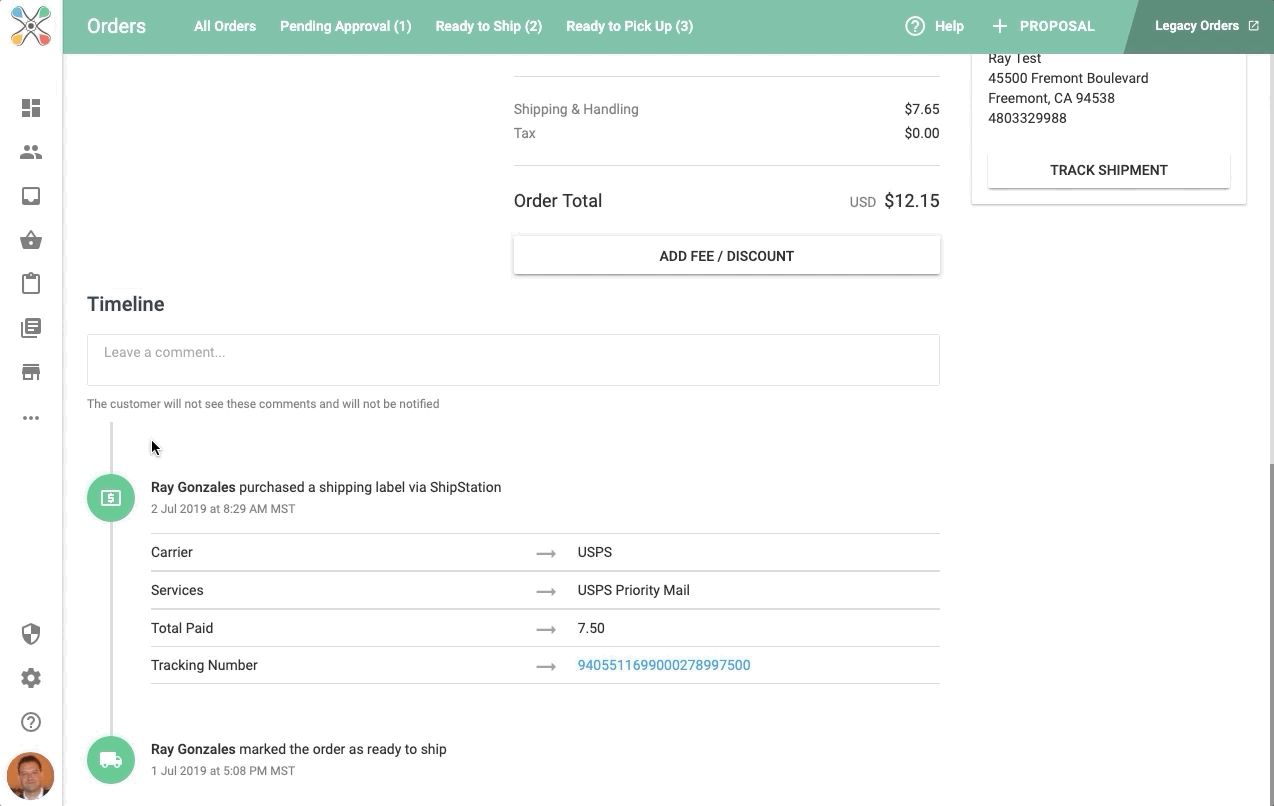1274x806 pixels.
Task: Open the customers section in the sidebar
Action: tap(31, 152)
